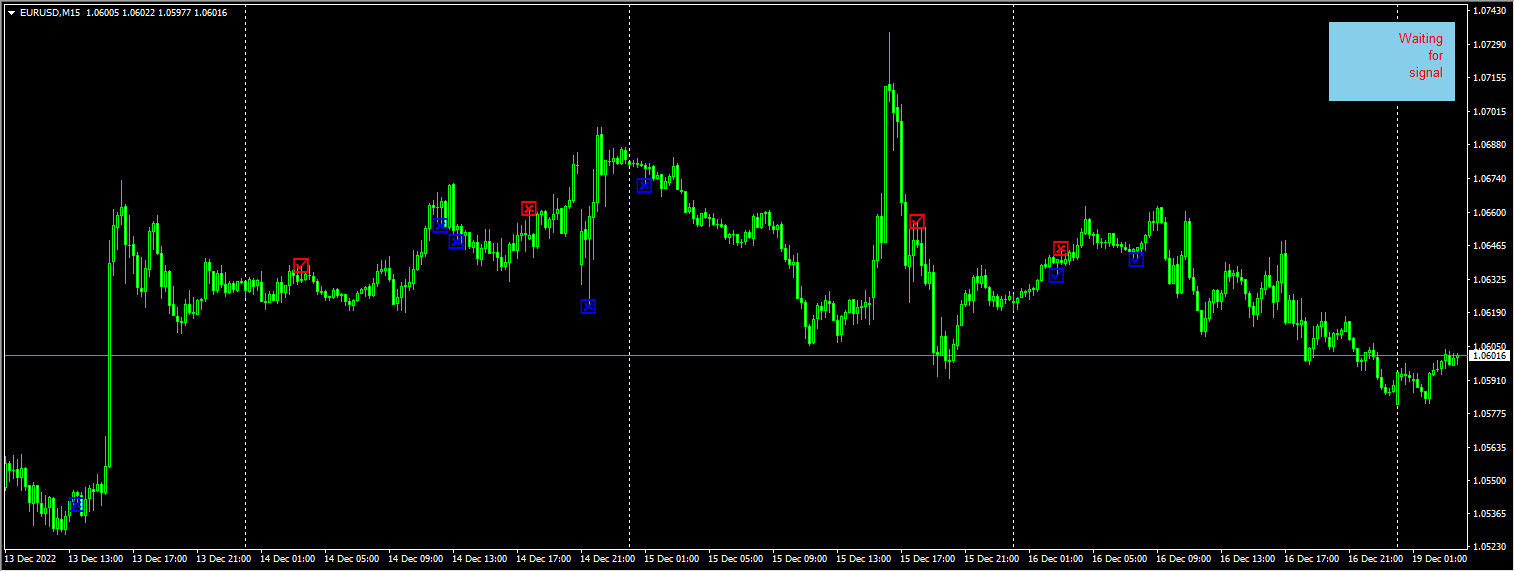Click the '13 Dec 21:00' time axis label
1515x572 pixels.
point(223,559)
